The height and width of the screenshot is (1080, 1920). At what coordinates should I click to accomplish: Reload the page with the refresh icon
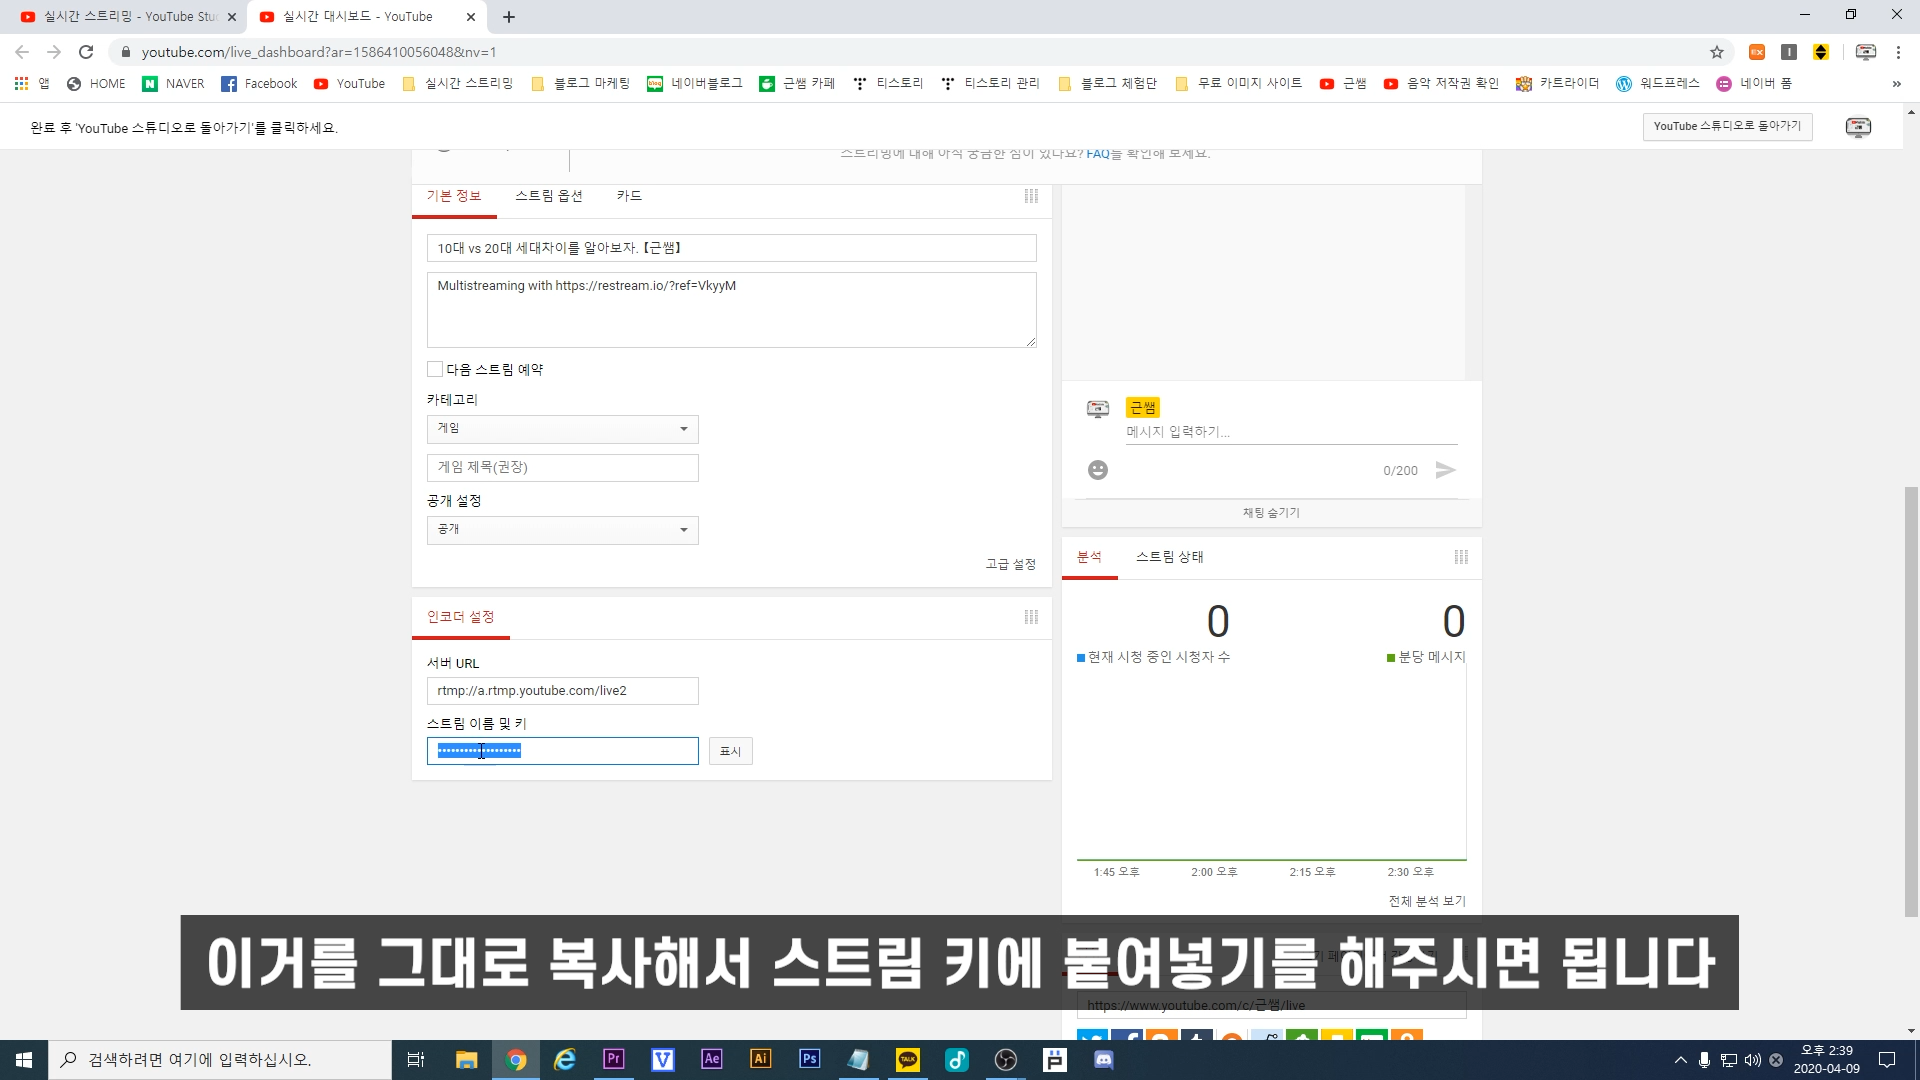coord(86,52)
